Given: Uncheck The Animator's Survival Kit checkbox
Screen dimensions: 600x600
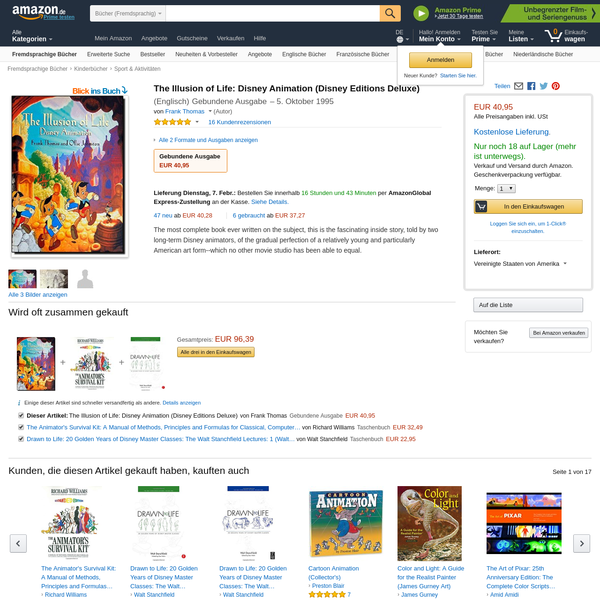Looking at the screenshot, I should pos(21,427).
